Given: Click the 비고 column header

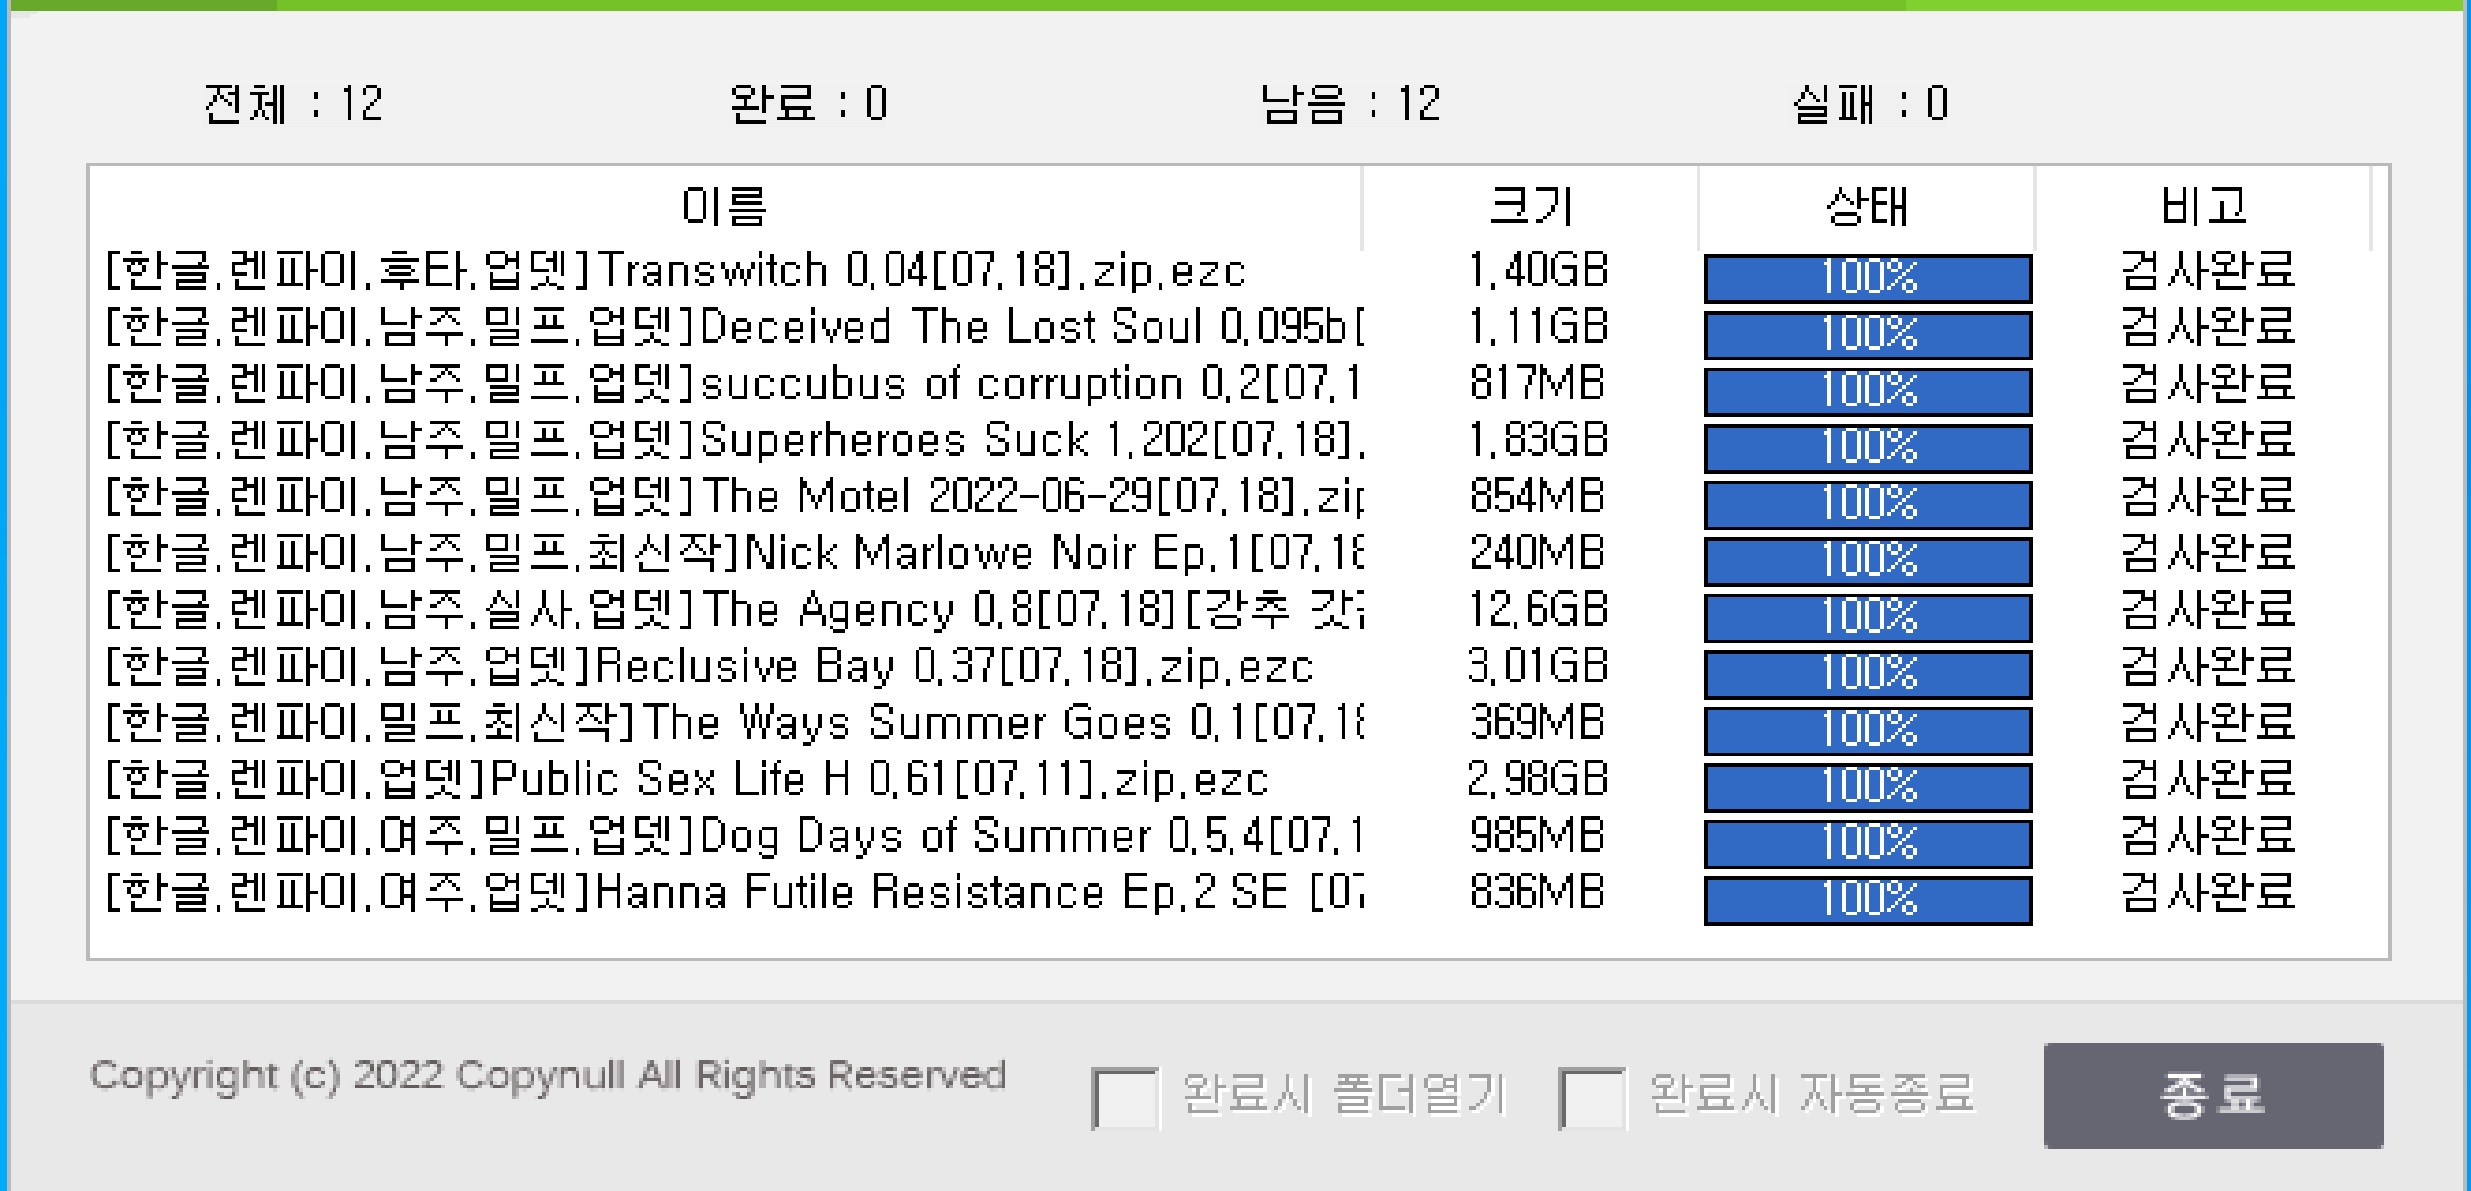Looking at the screenshot, I should click(x=2202, y=207).
